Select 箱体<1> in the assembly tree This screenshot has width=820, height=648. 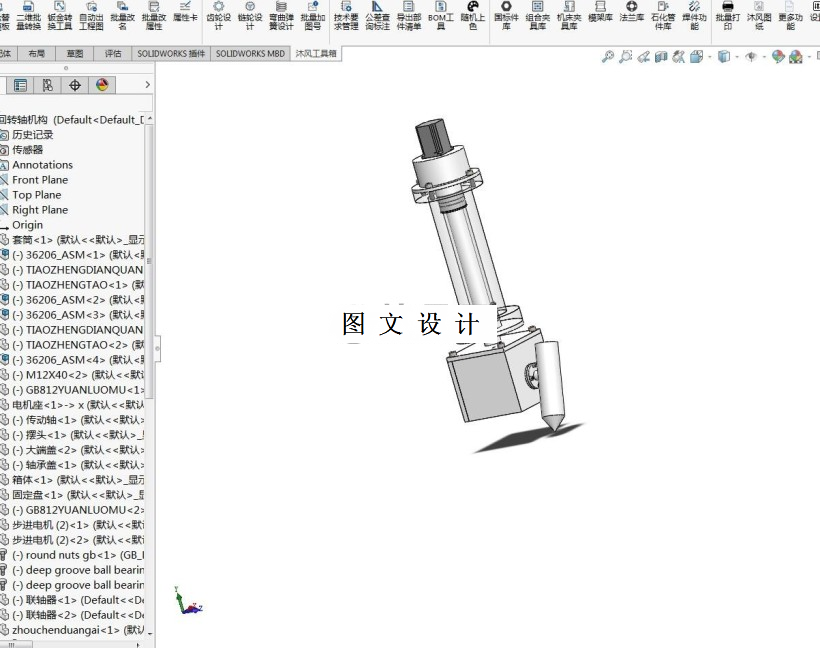click(40, 479)
